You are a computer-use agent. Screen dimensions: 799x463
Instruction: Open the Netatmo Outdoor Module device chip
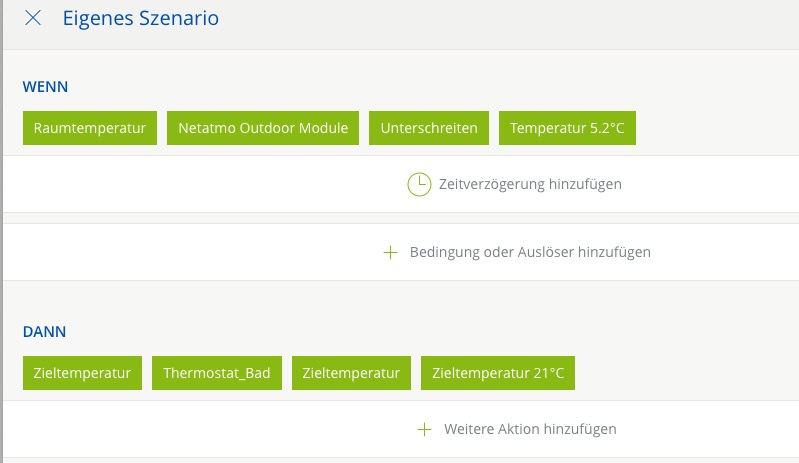coord(263,128)
